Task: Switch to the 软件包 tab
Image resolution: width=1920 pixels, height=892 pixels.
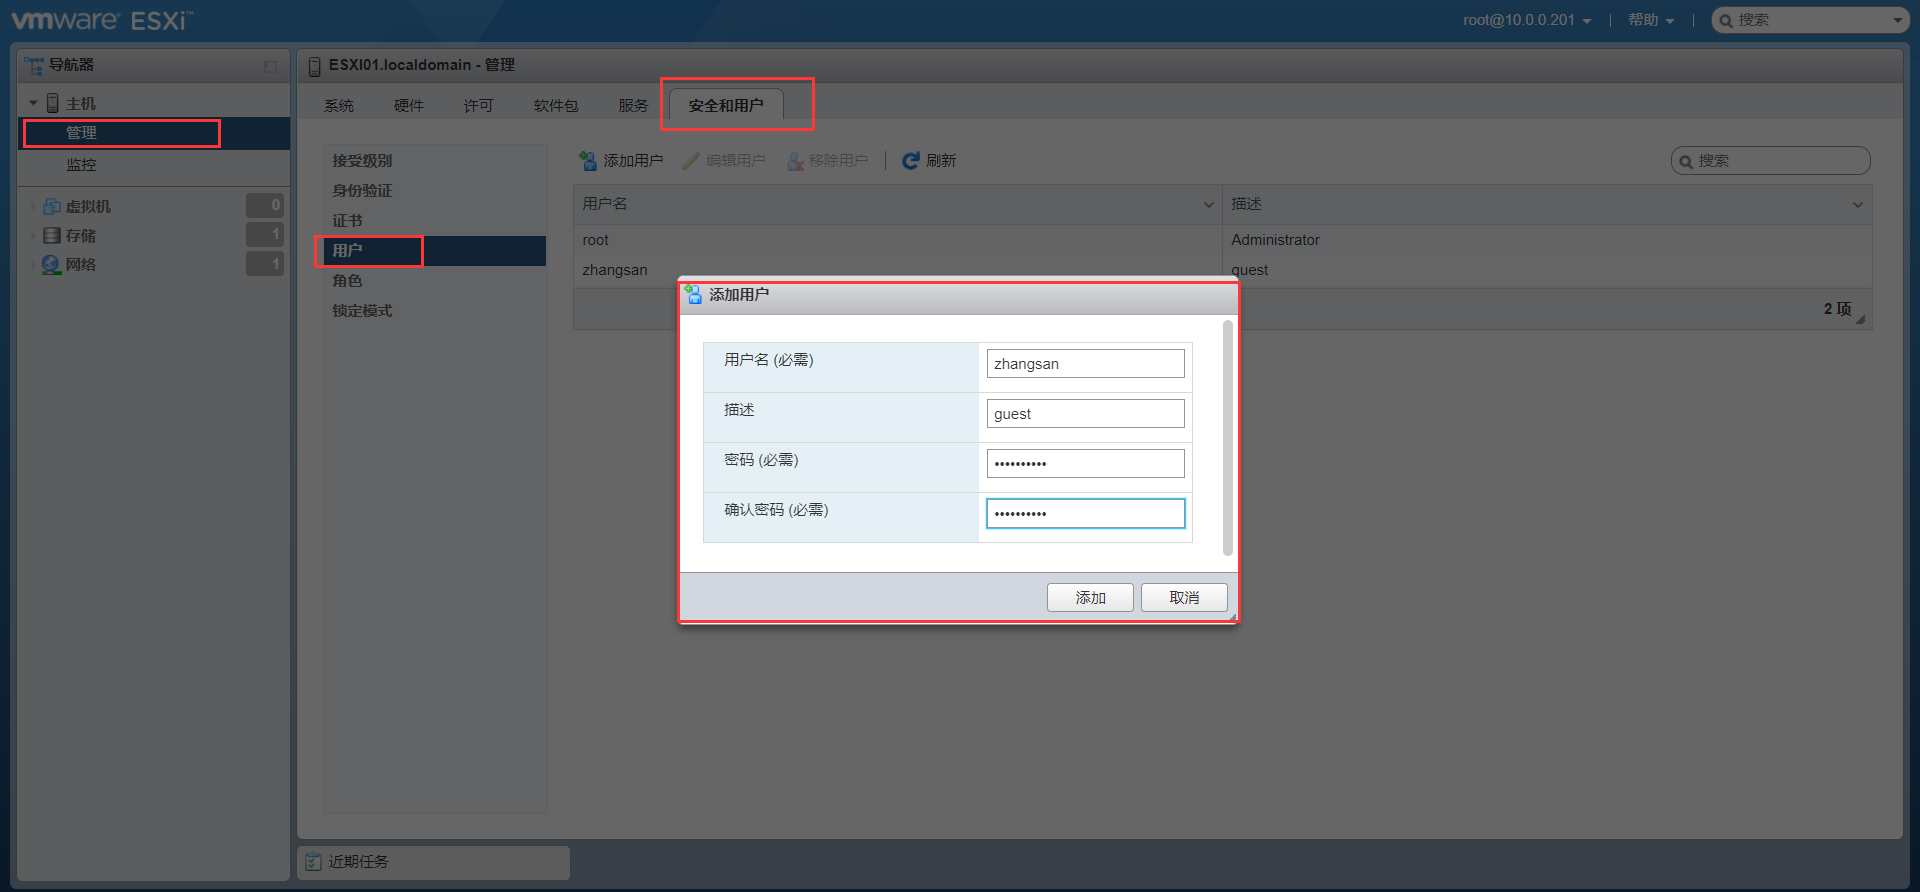Action: 556,105
